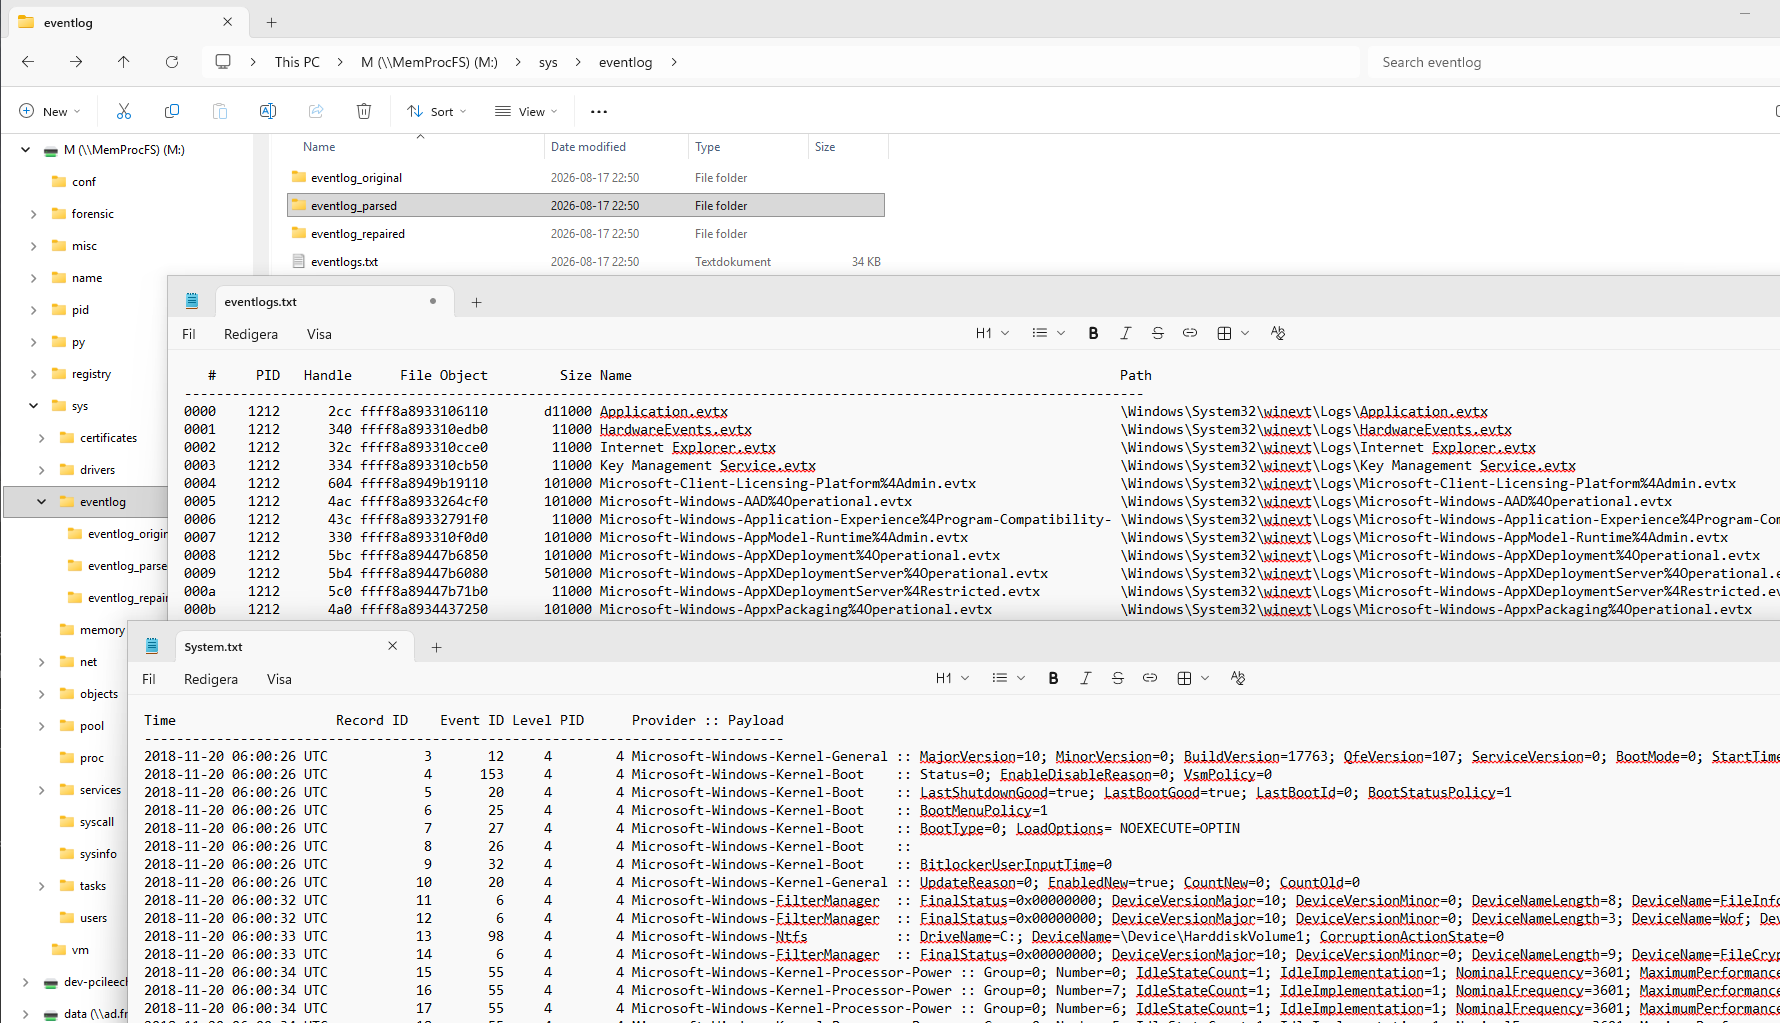Collapse the eventlog tree node
The image size is (1780, 1023).
41,502
